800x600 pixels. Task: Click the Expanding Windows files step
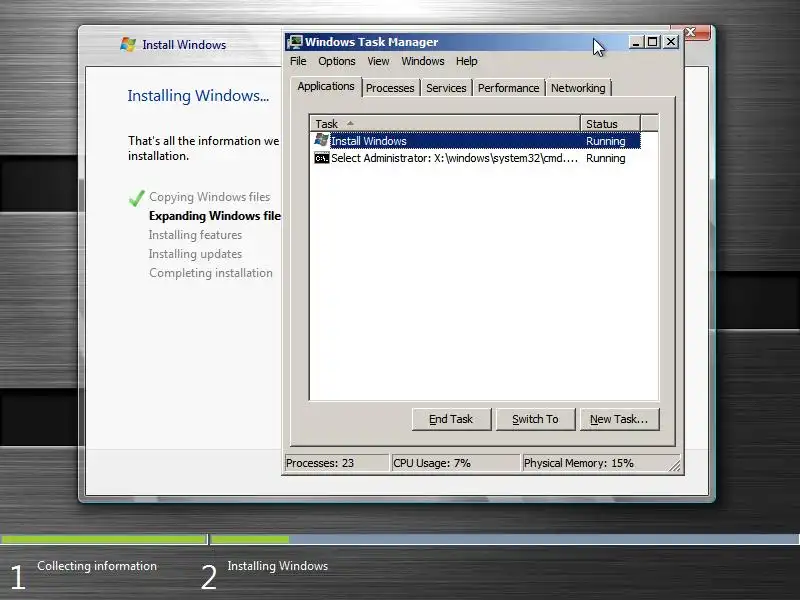point(214,216)
